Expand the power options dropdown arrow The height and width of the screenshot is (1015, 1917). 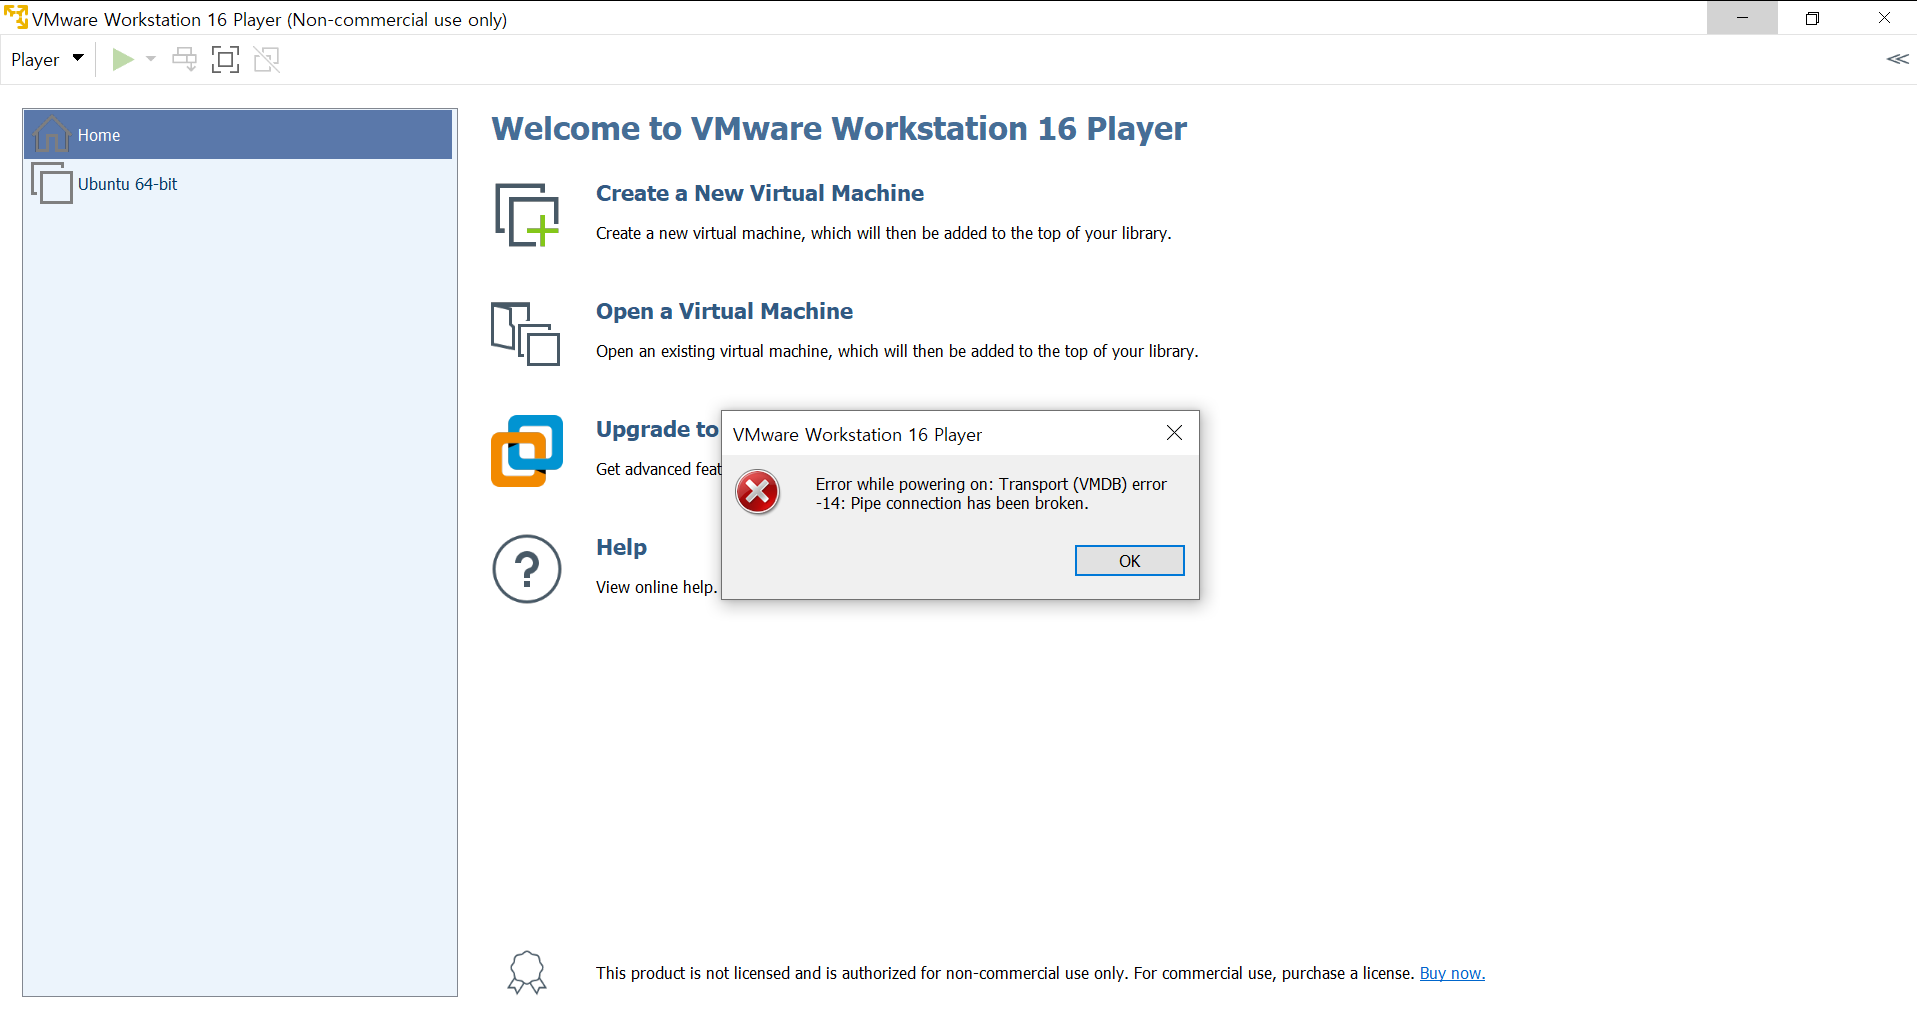(151, 60)
